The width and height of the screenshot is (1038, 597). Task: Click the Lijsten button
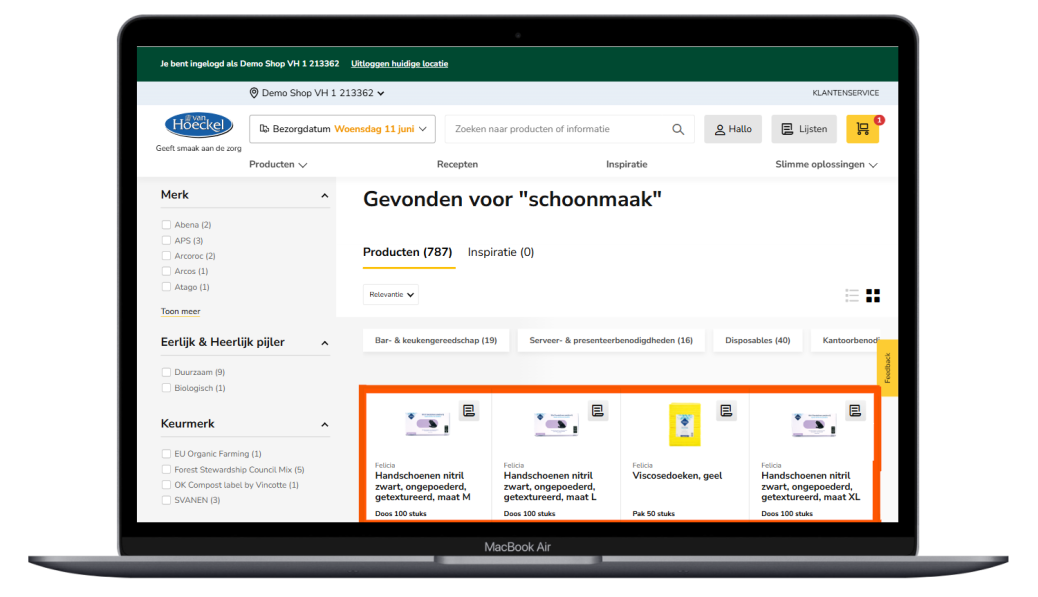coord(804,129)
